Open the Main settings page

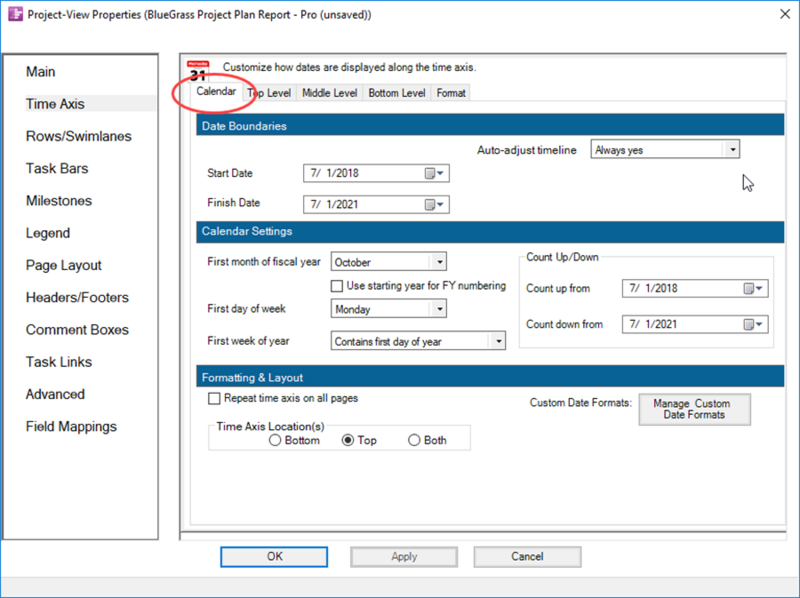click(41, 72)
